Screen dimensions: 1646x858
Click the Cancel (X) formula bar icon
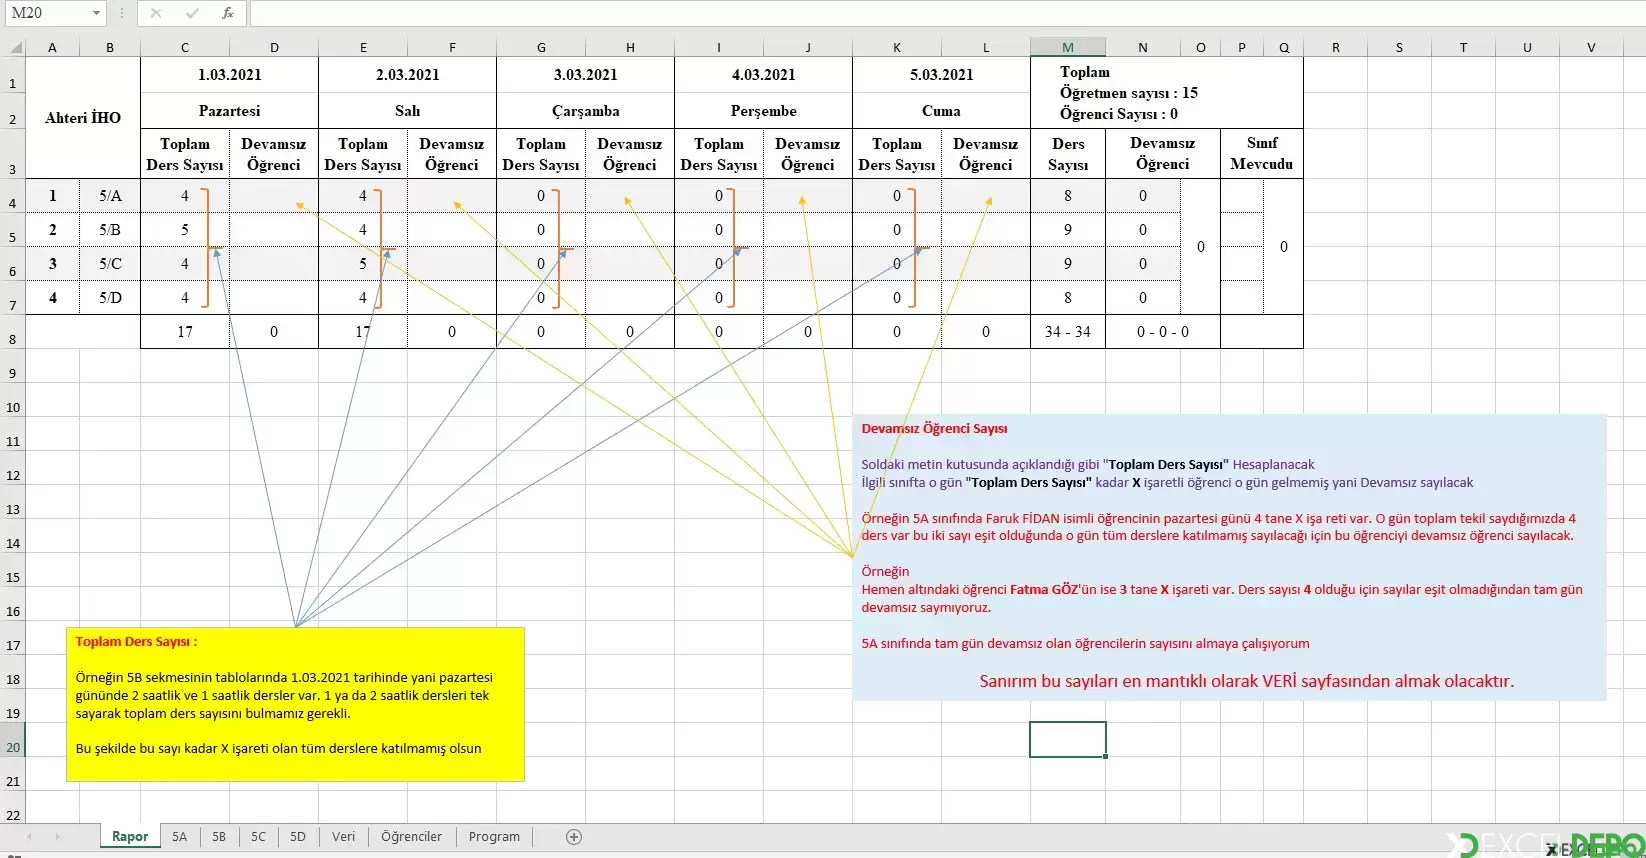(x=155, y=13)
